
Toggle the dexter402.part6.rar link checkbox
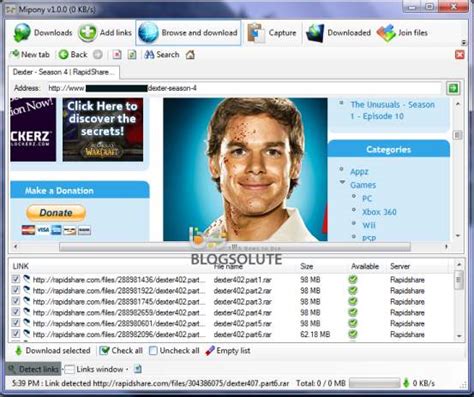(16, 334)
